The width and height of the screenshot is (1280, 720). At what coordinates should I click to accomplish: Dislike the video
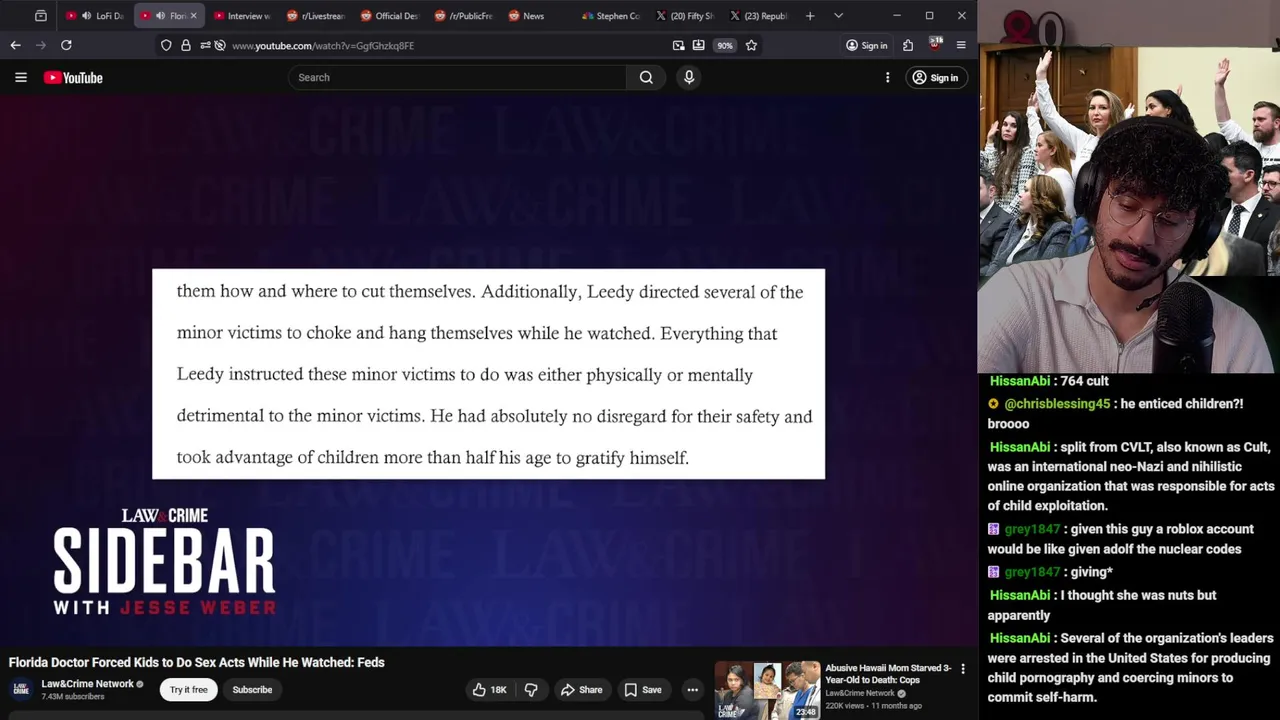(531, 689)
